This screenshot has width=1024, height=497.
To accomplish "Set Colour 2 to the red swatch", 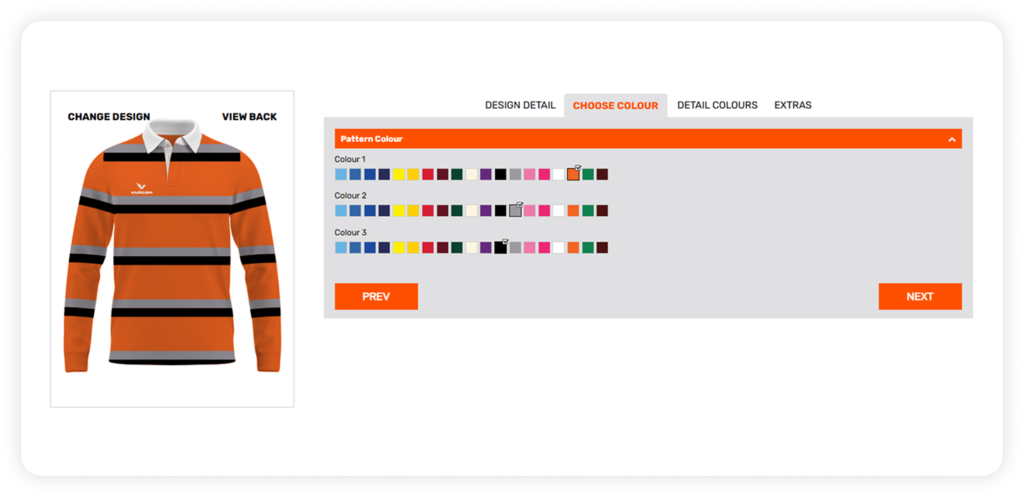I will [x=428, y=211].
